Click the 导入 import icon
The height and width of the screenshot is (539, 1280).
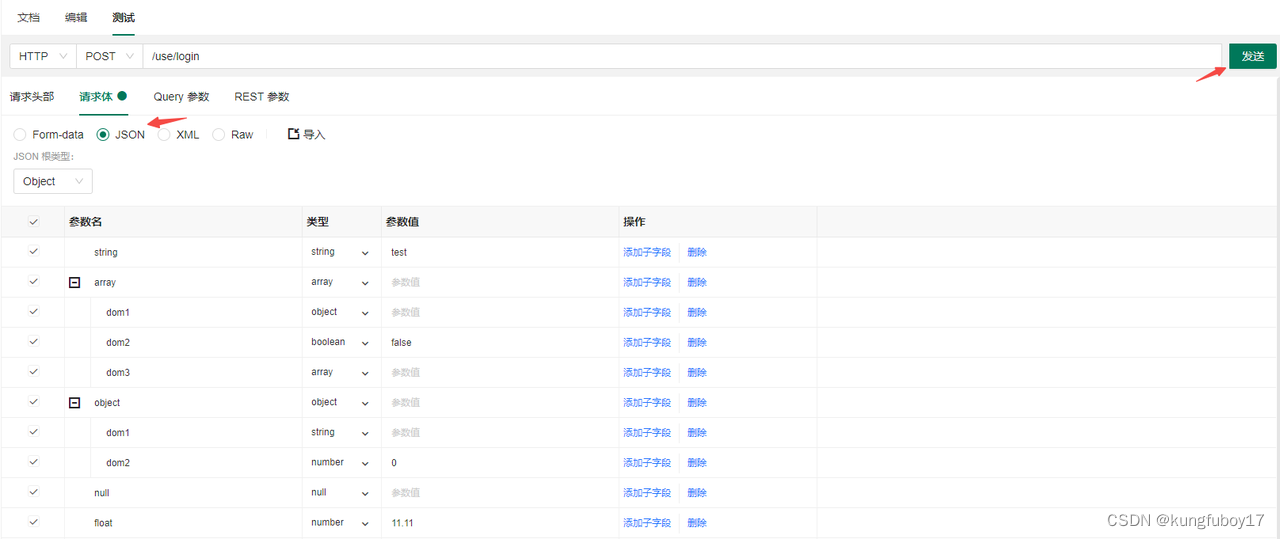pos(293,134)
